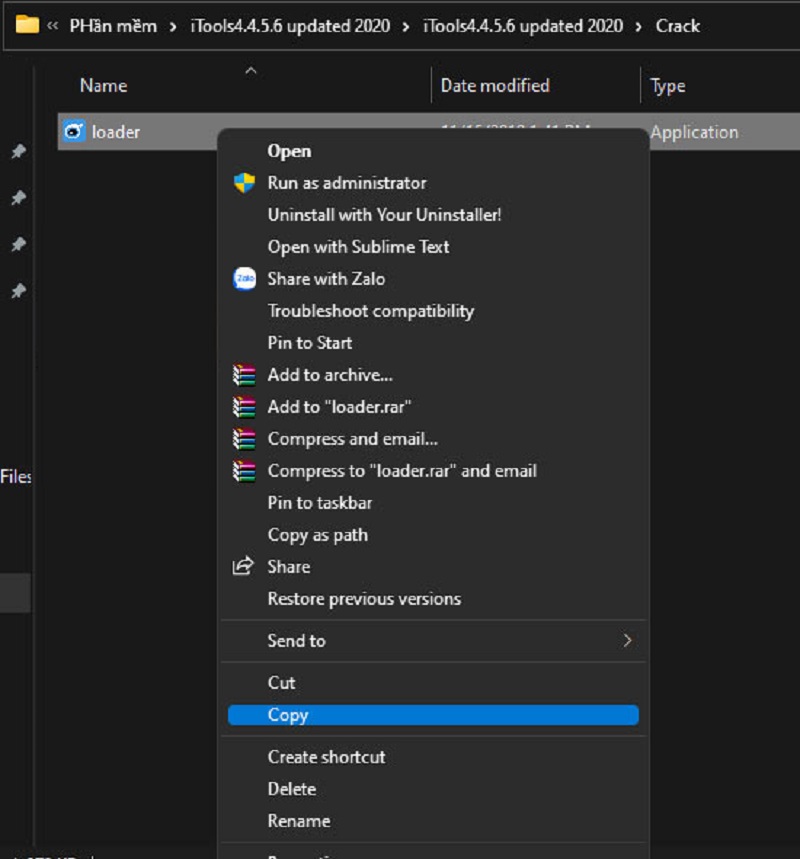This screenshot has height=859, width=800.
Task: Choose Share in the context menu
Action: [x=289, y=567]
